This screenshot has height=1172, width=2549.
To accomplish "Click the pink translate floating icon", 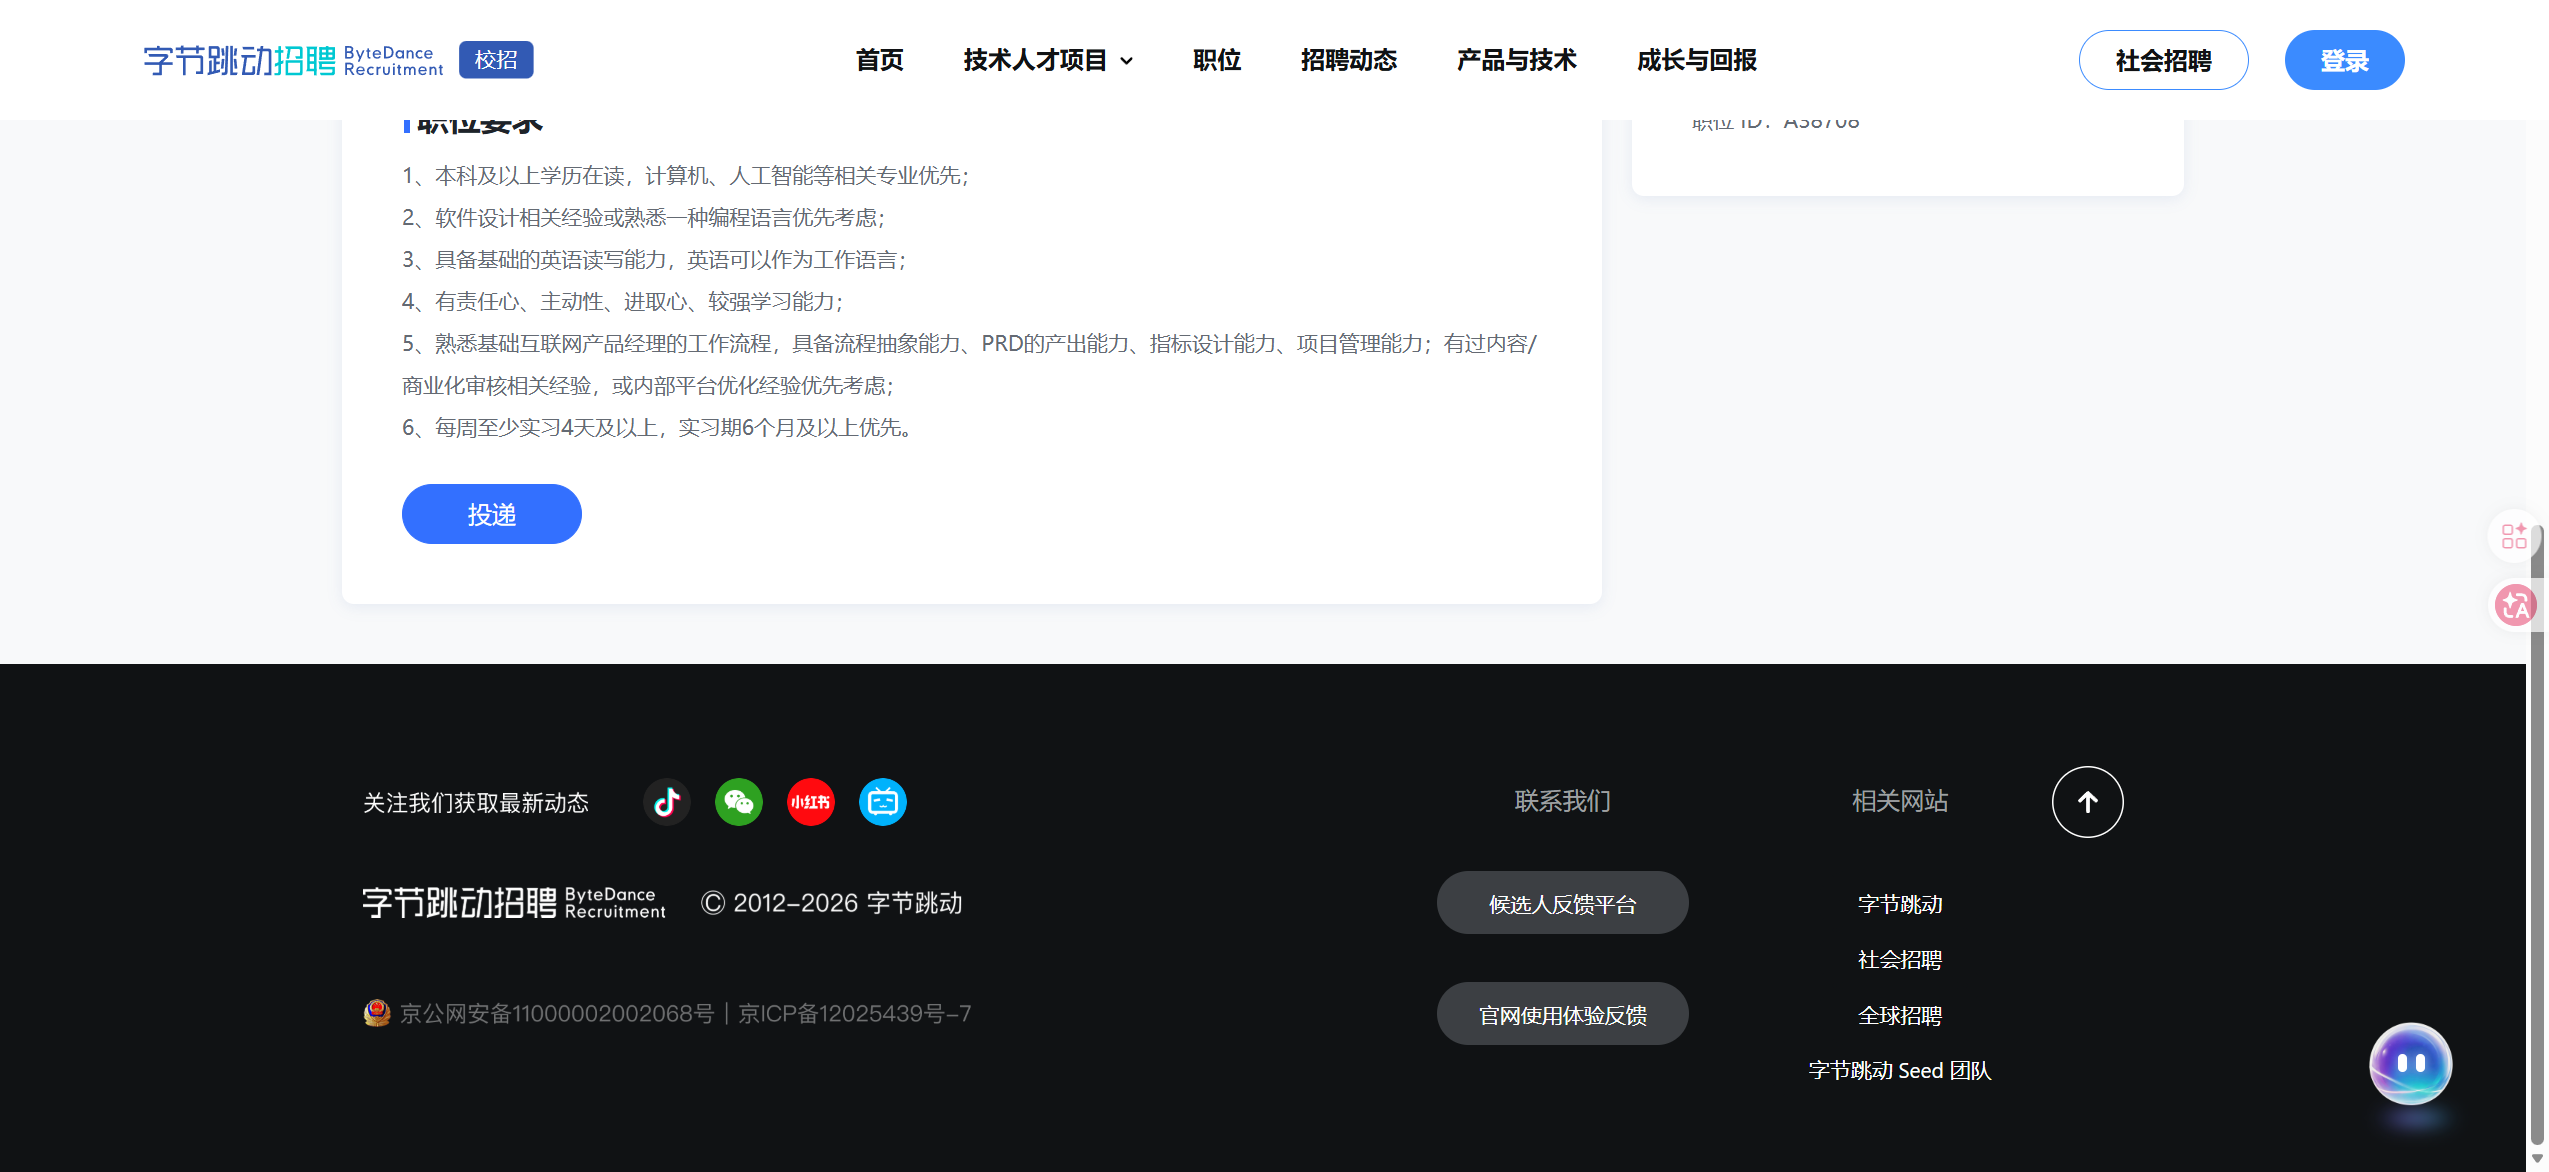I will [2514, 606].
